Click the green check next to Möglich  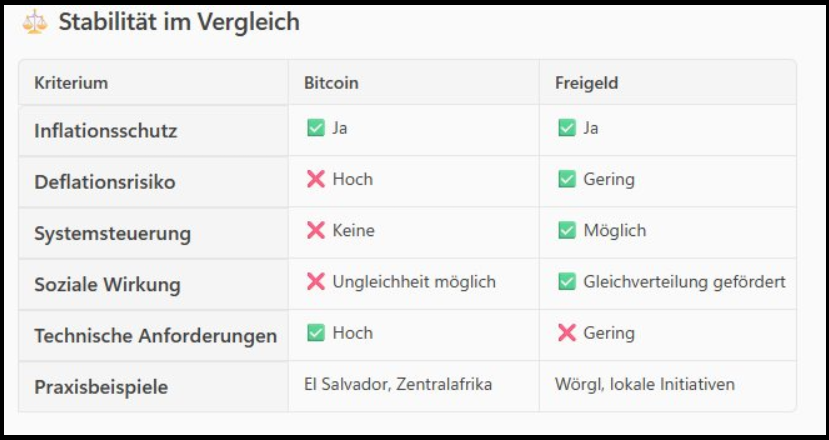[567, 230]
